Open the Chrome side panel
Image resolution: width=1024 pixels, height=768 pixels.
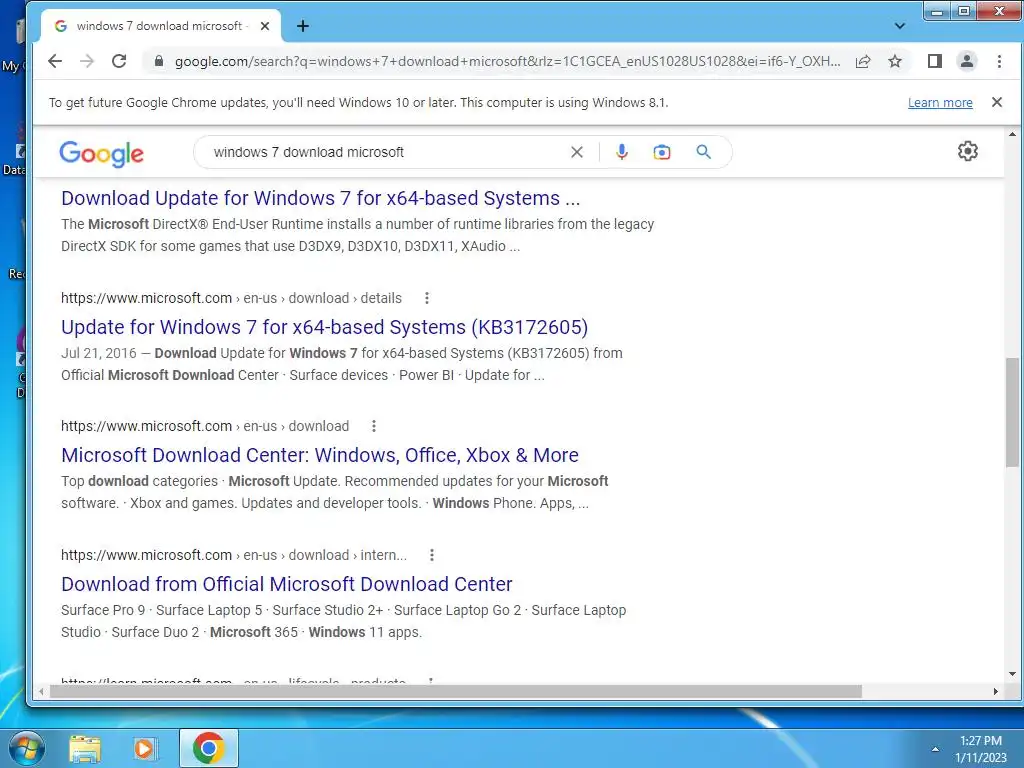935,61
